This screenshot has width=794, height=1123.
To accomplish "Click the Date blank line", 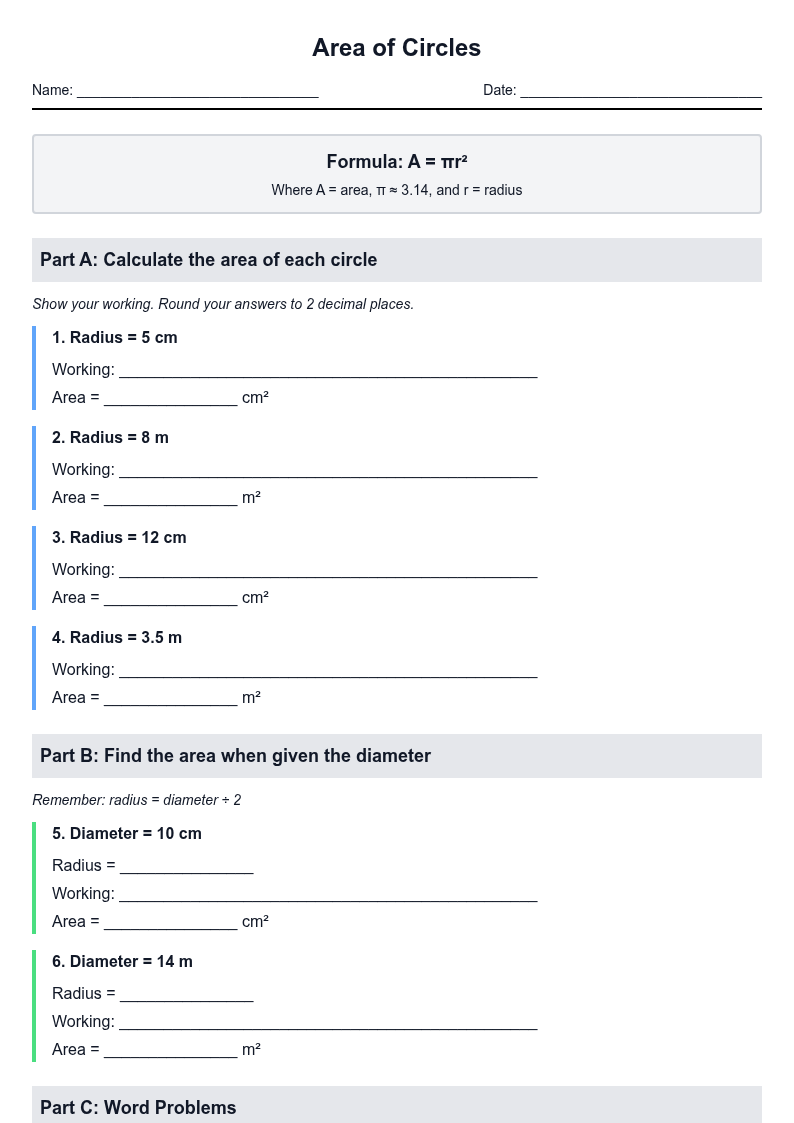I will [x=641, y=90].
